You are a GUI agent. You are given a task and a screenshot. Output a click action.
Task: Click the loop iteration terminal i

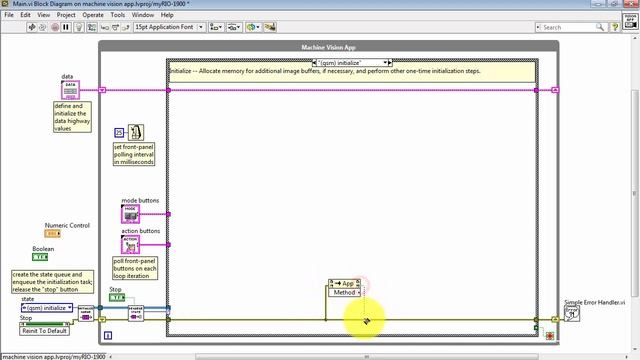coord(108,336)
